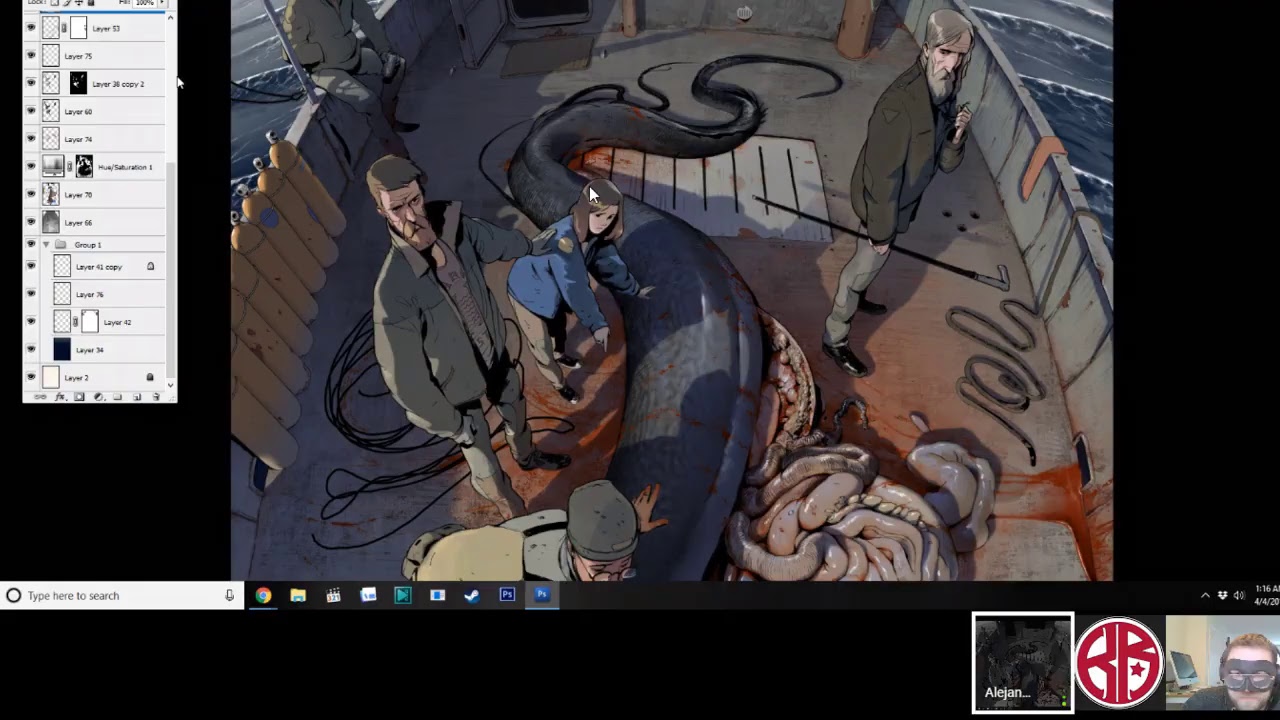Screen dimensions: 1280x720
Task: Select the Alejan... participant video thumbnail
Action: [x=1022, y=662]
